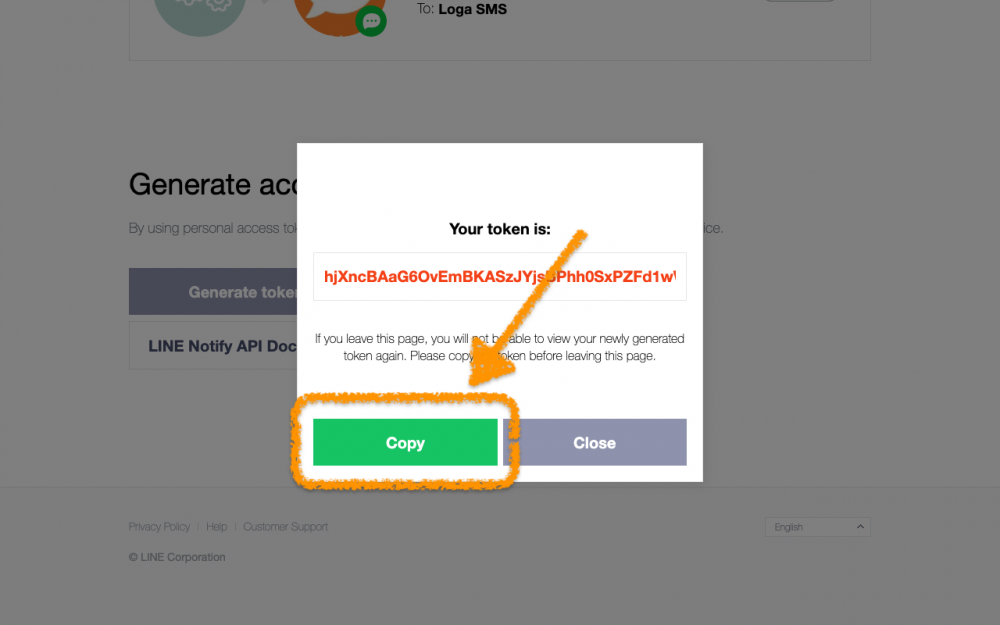Screen dimensions: 1000x625
Task: Click the gear service avatar icon
Action: click(x=199, y=12)
